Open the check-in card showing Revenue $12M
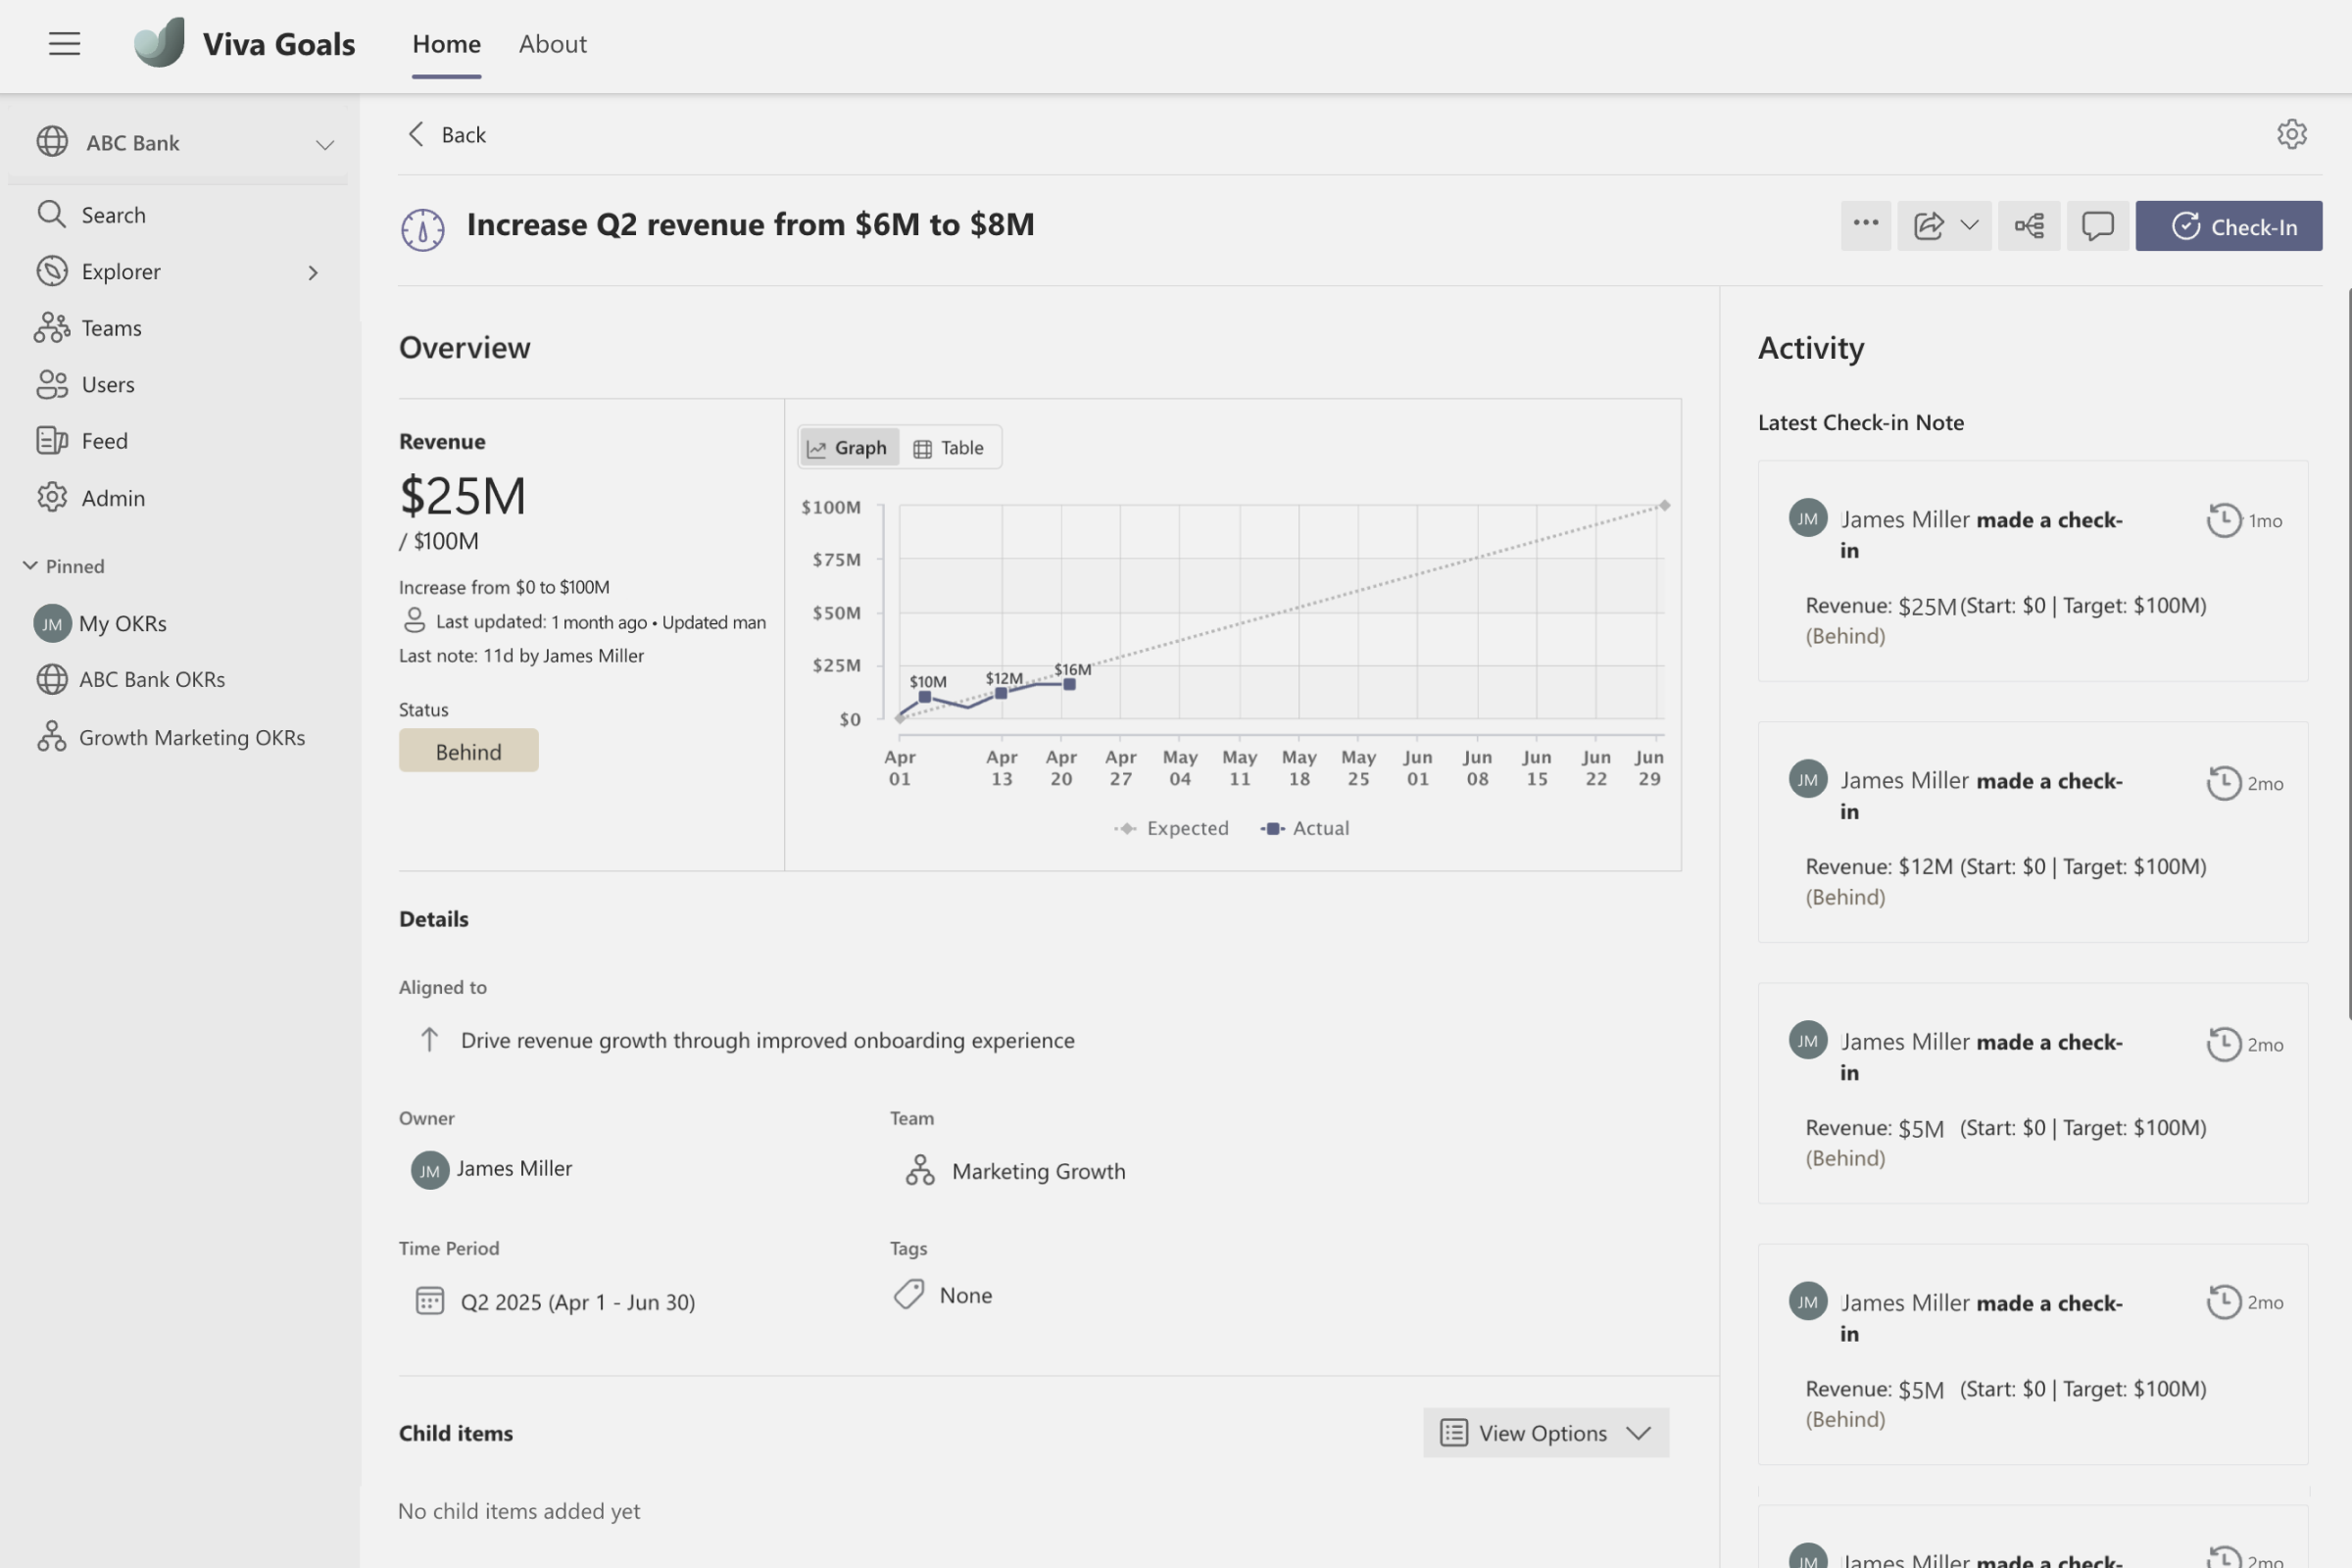 (x=2032, y=833)
